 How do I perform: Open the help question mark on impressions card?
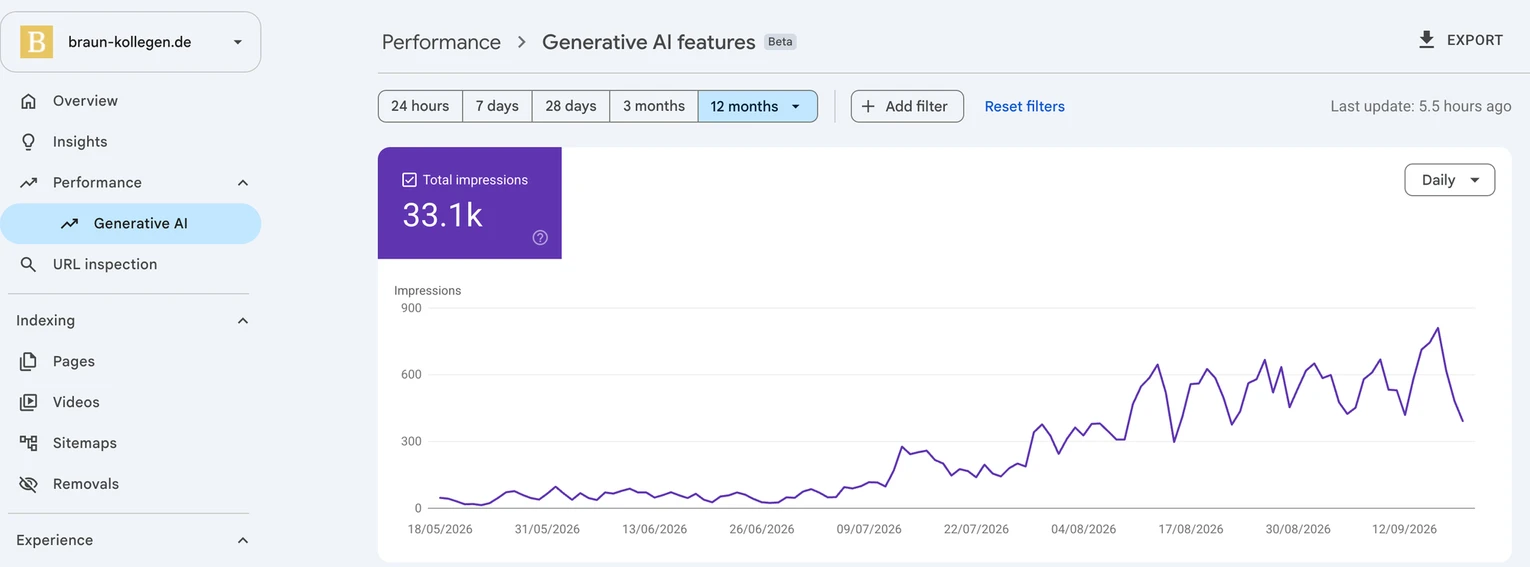540,238
